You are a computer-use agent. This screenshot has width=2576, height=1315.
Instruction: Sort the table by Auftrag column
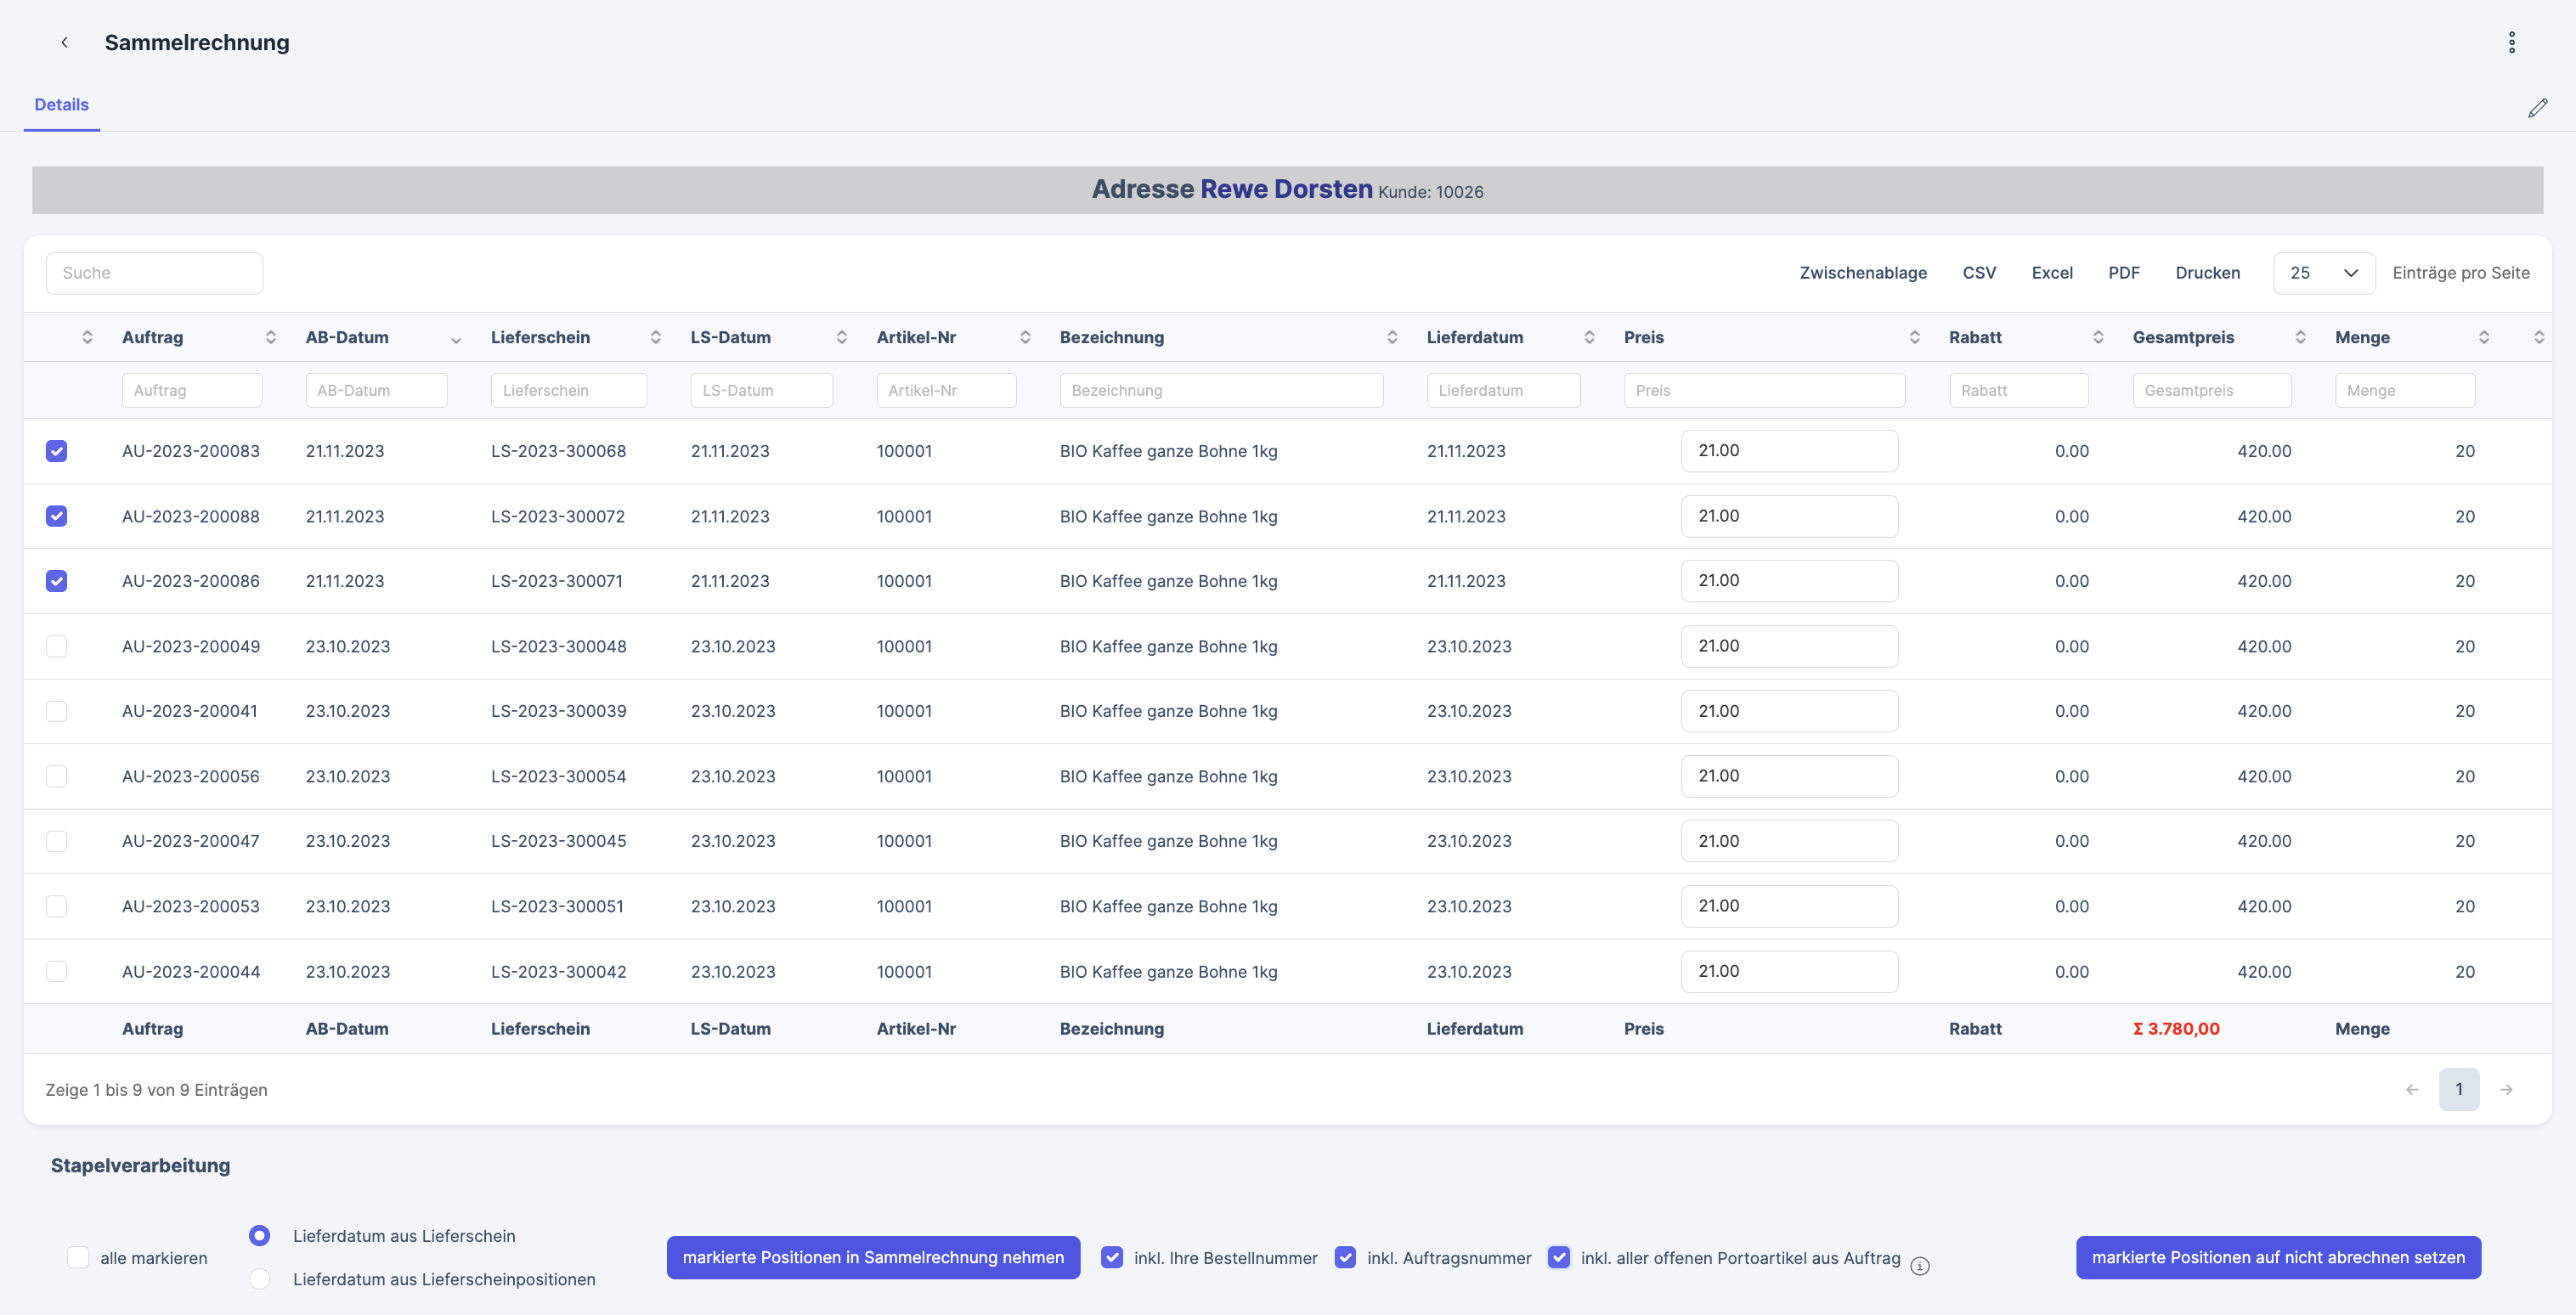270,337
